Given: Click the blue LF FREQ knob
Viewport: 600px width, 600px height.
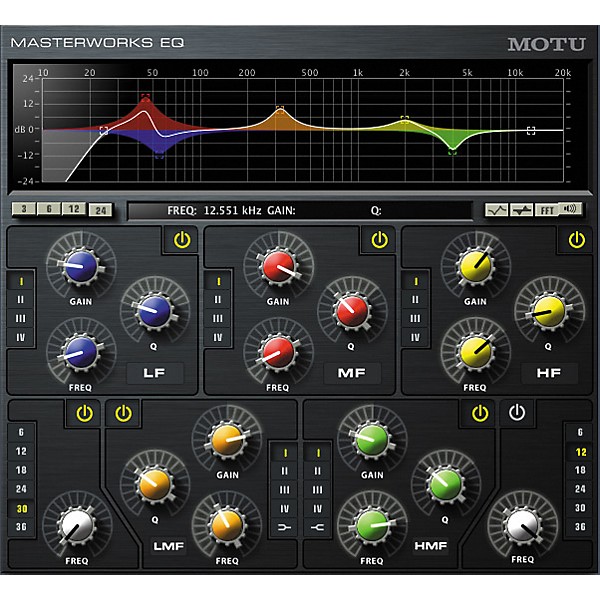Looking at the screenshot, I should tap(81, 352).
